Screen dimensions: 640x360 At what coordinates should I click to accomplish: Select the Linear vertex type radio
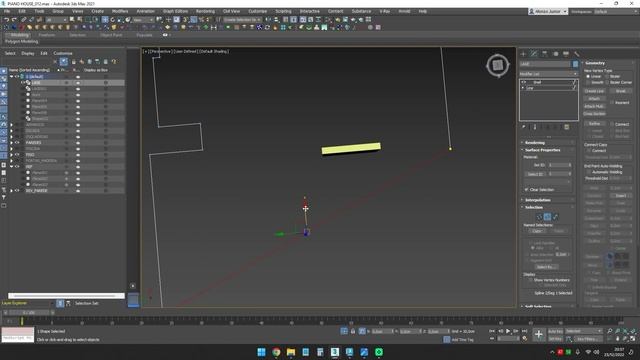pyautogui.click(x=588, y=76)
